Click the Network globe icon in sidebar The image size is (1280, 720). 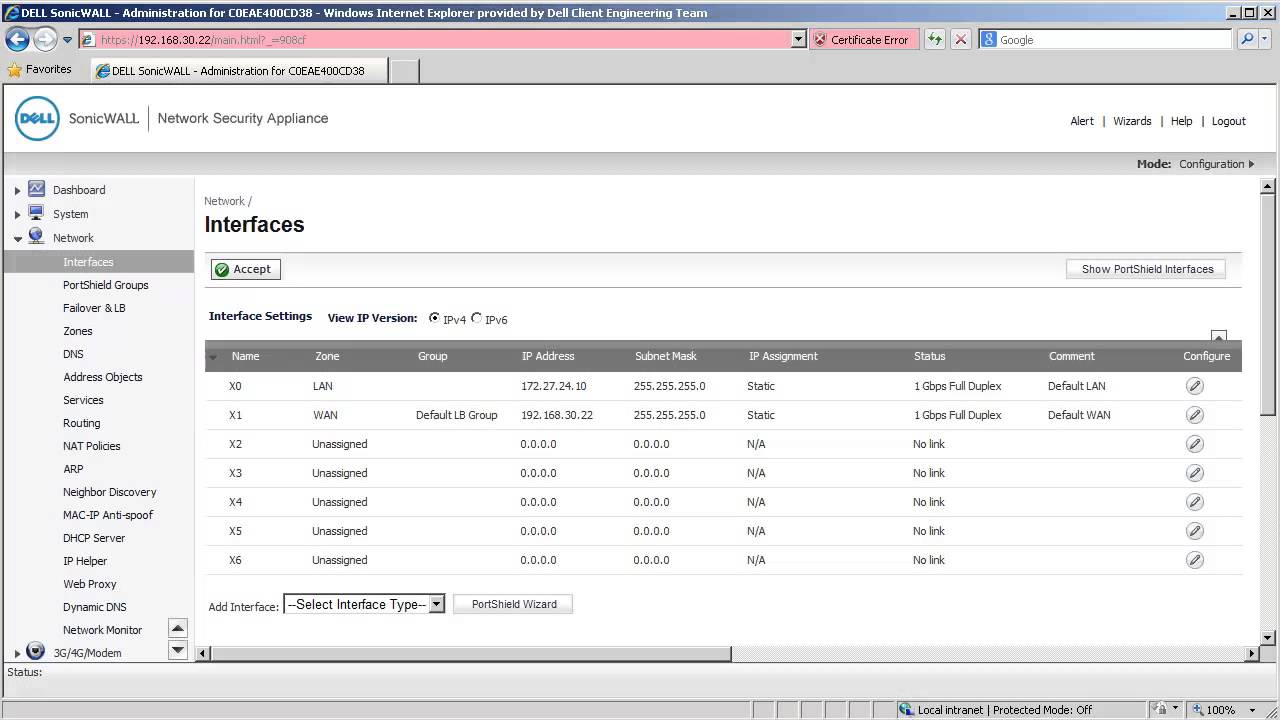(x=36, y=237)
